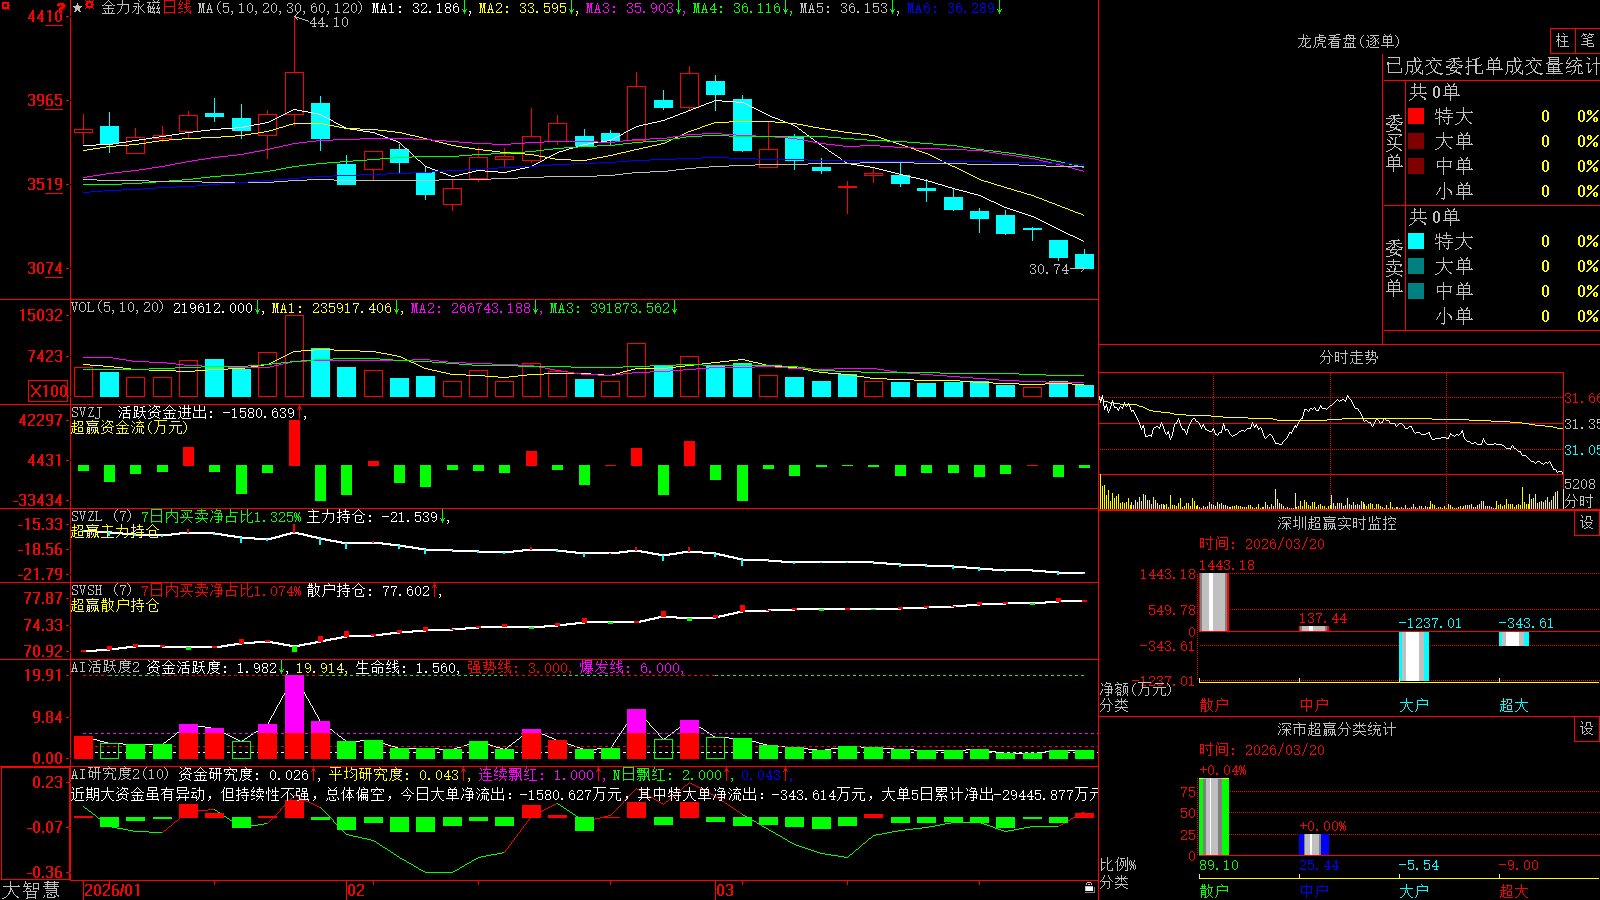Click the 分时走势 panel title
This screenshot has width=1600, height=900.
[x=1348, y=357]
